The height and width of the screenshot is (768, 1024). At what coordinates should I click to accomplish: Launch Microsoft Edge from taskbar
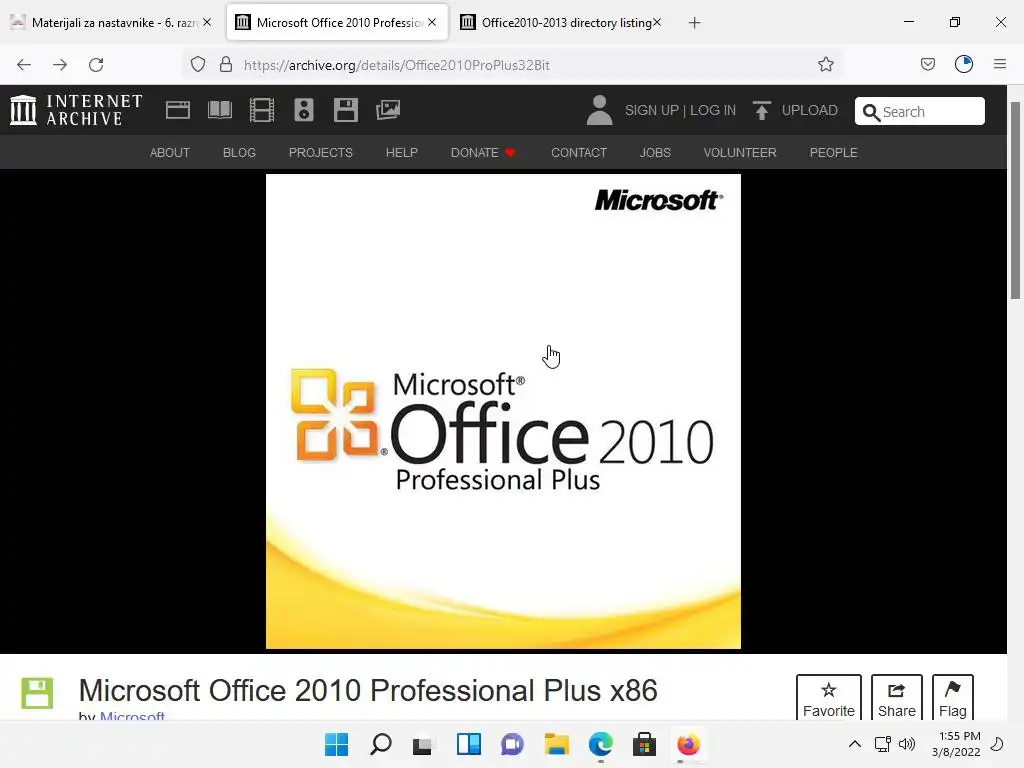pyautogui.click(x=601, y=744)
